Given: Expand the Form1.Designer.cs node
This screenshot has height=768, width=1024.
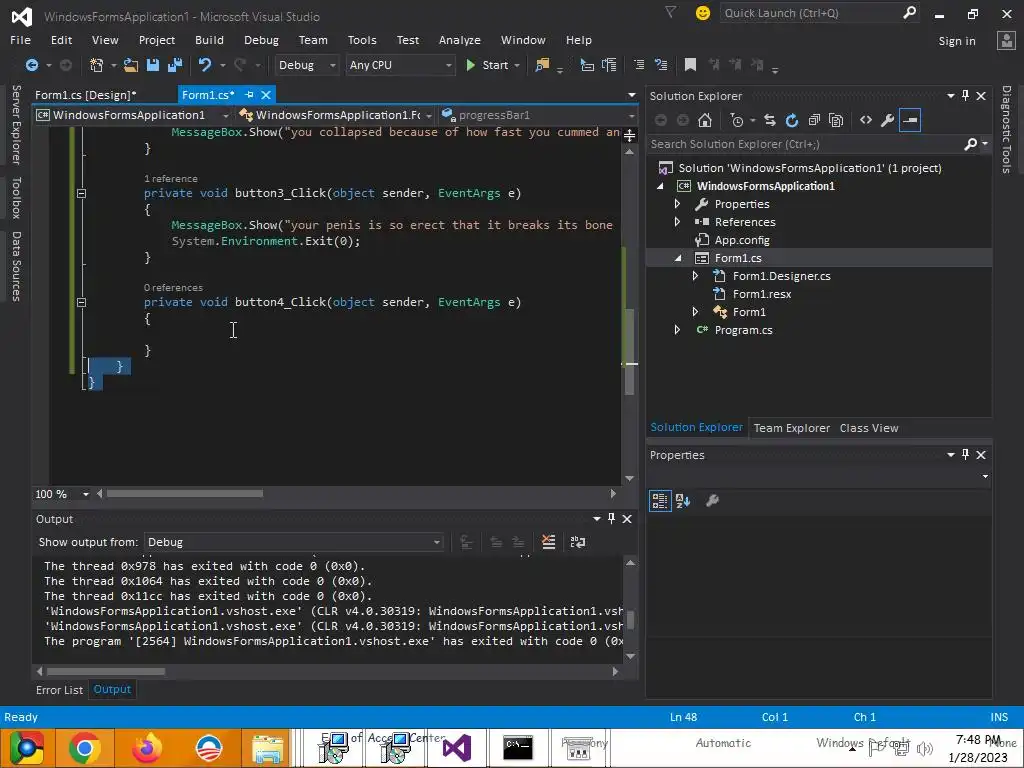Looking at the screenshot, I should click(696, 276).
